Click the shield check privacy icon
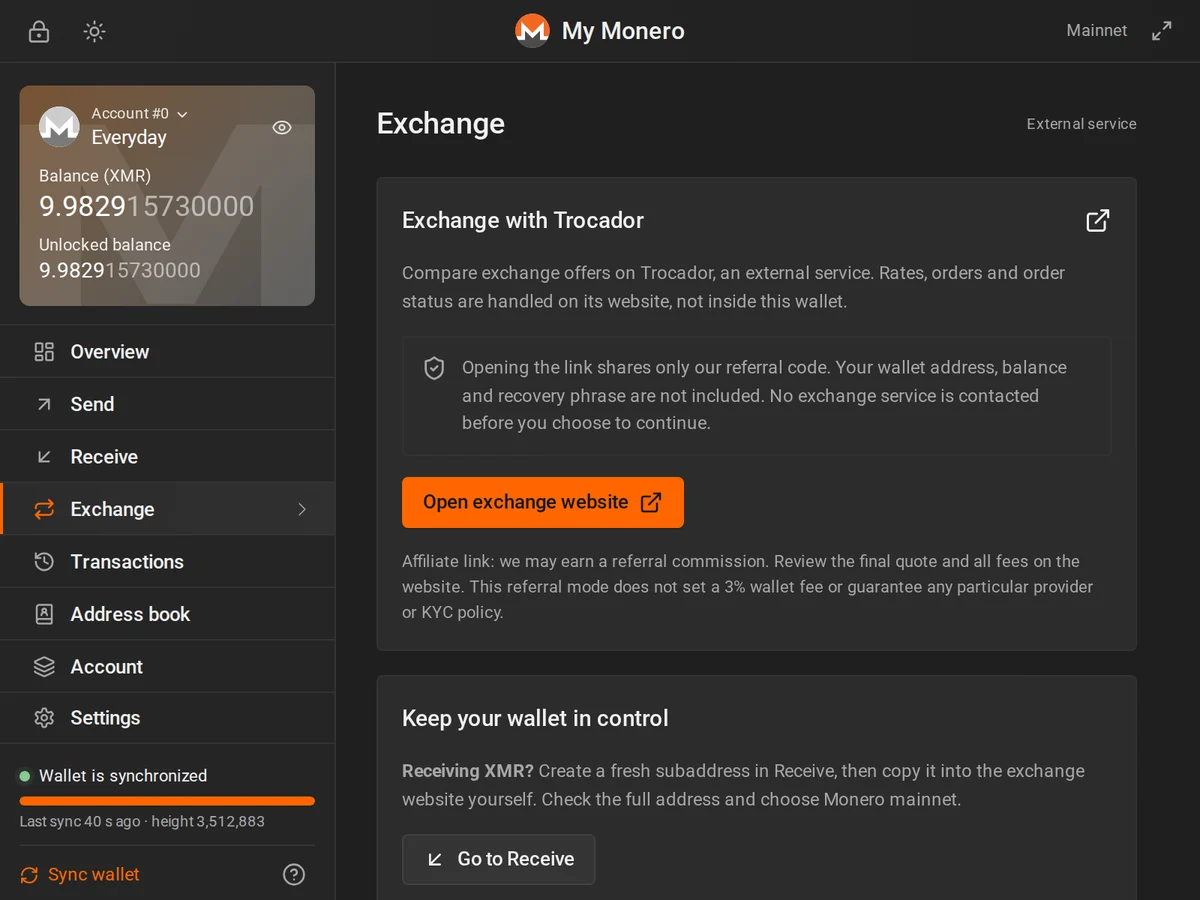Image resolution: width=1200 pixels, height=900 pixels. pyautogui.click(x=434, y=368)
